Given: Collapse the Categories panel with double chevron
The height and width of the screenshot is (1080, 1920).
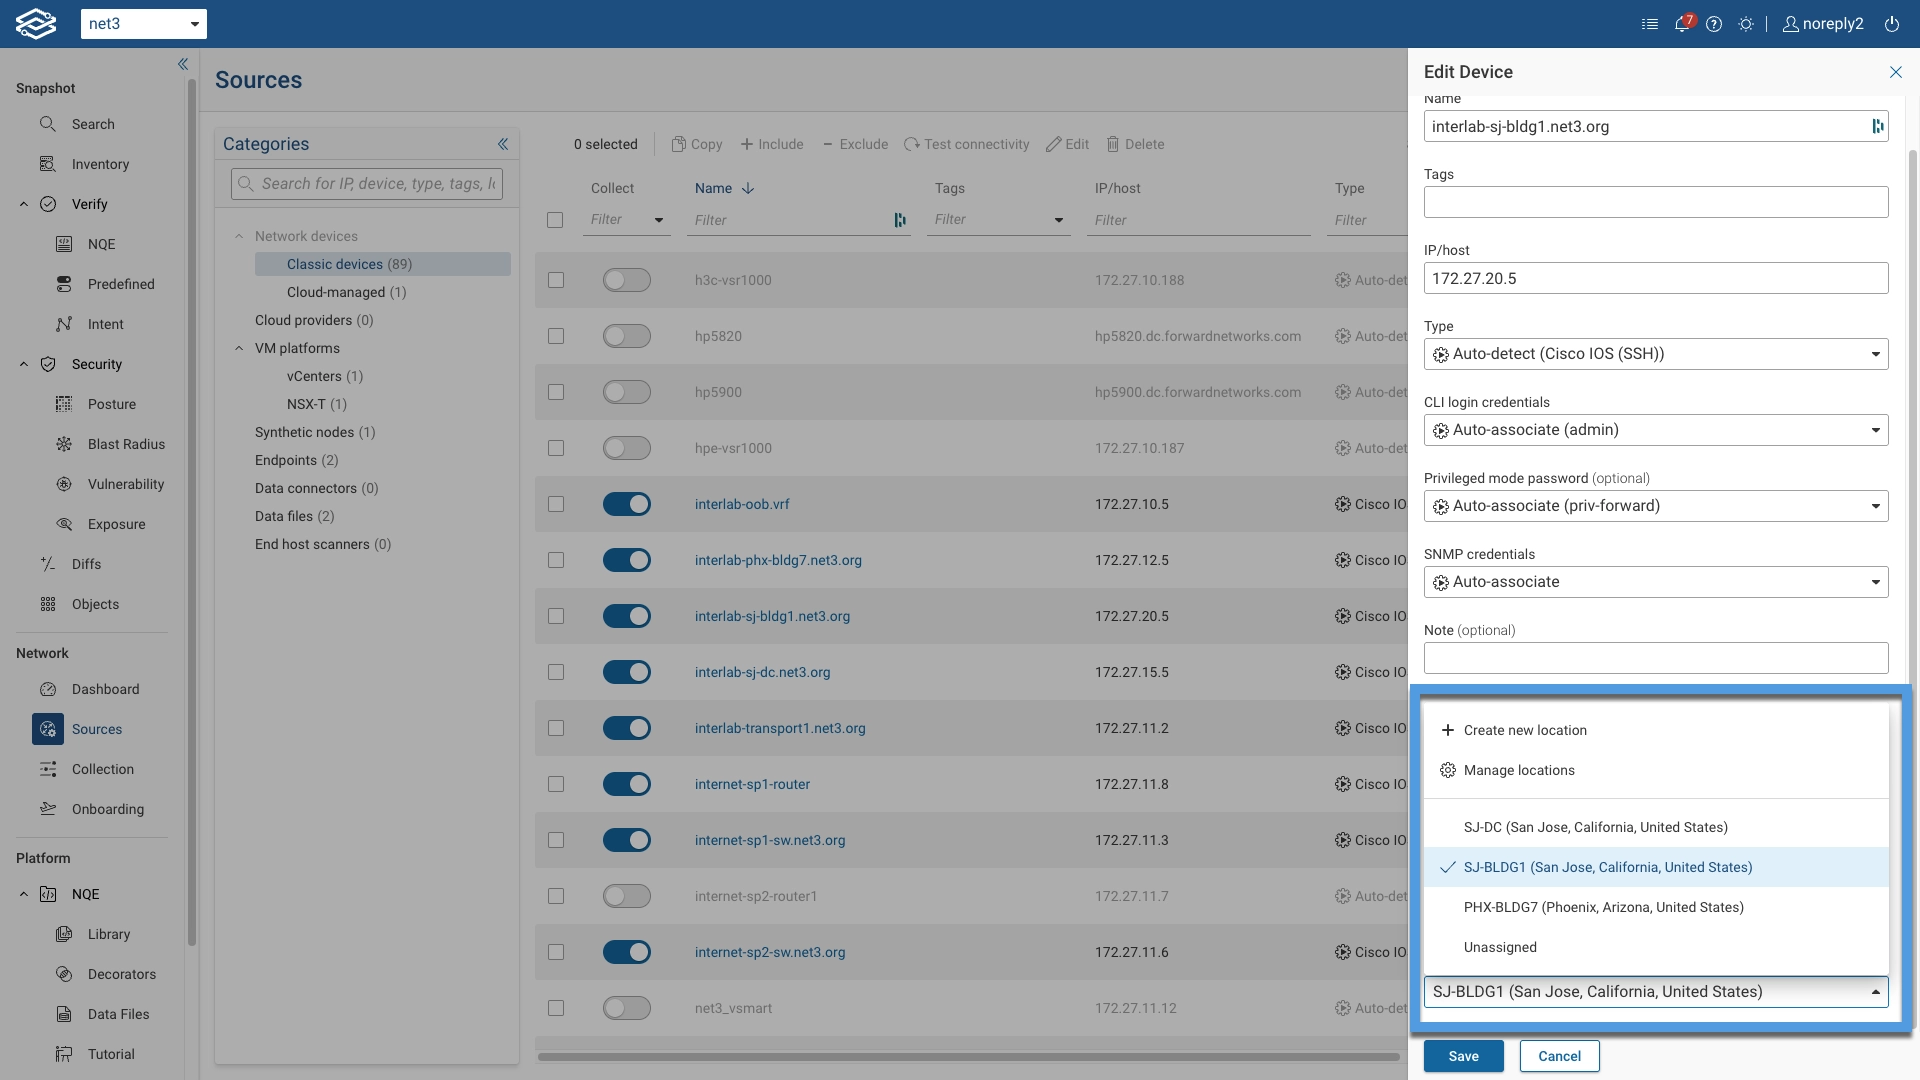Looking at the screenshot, I should [x=503, y=144].
